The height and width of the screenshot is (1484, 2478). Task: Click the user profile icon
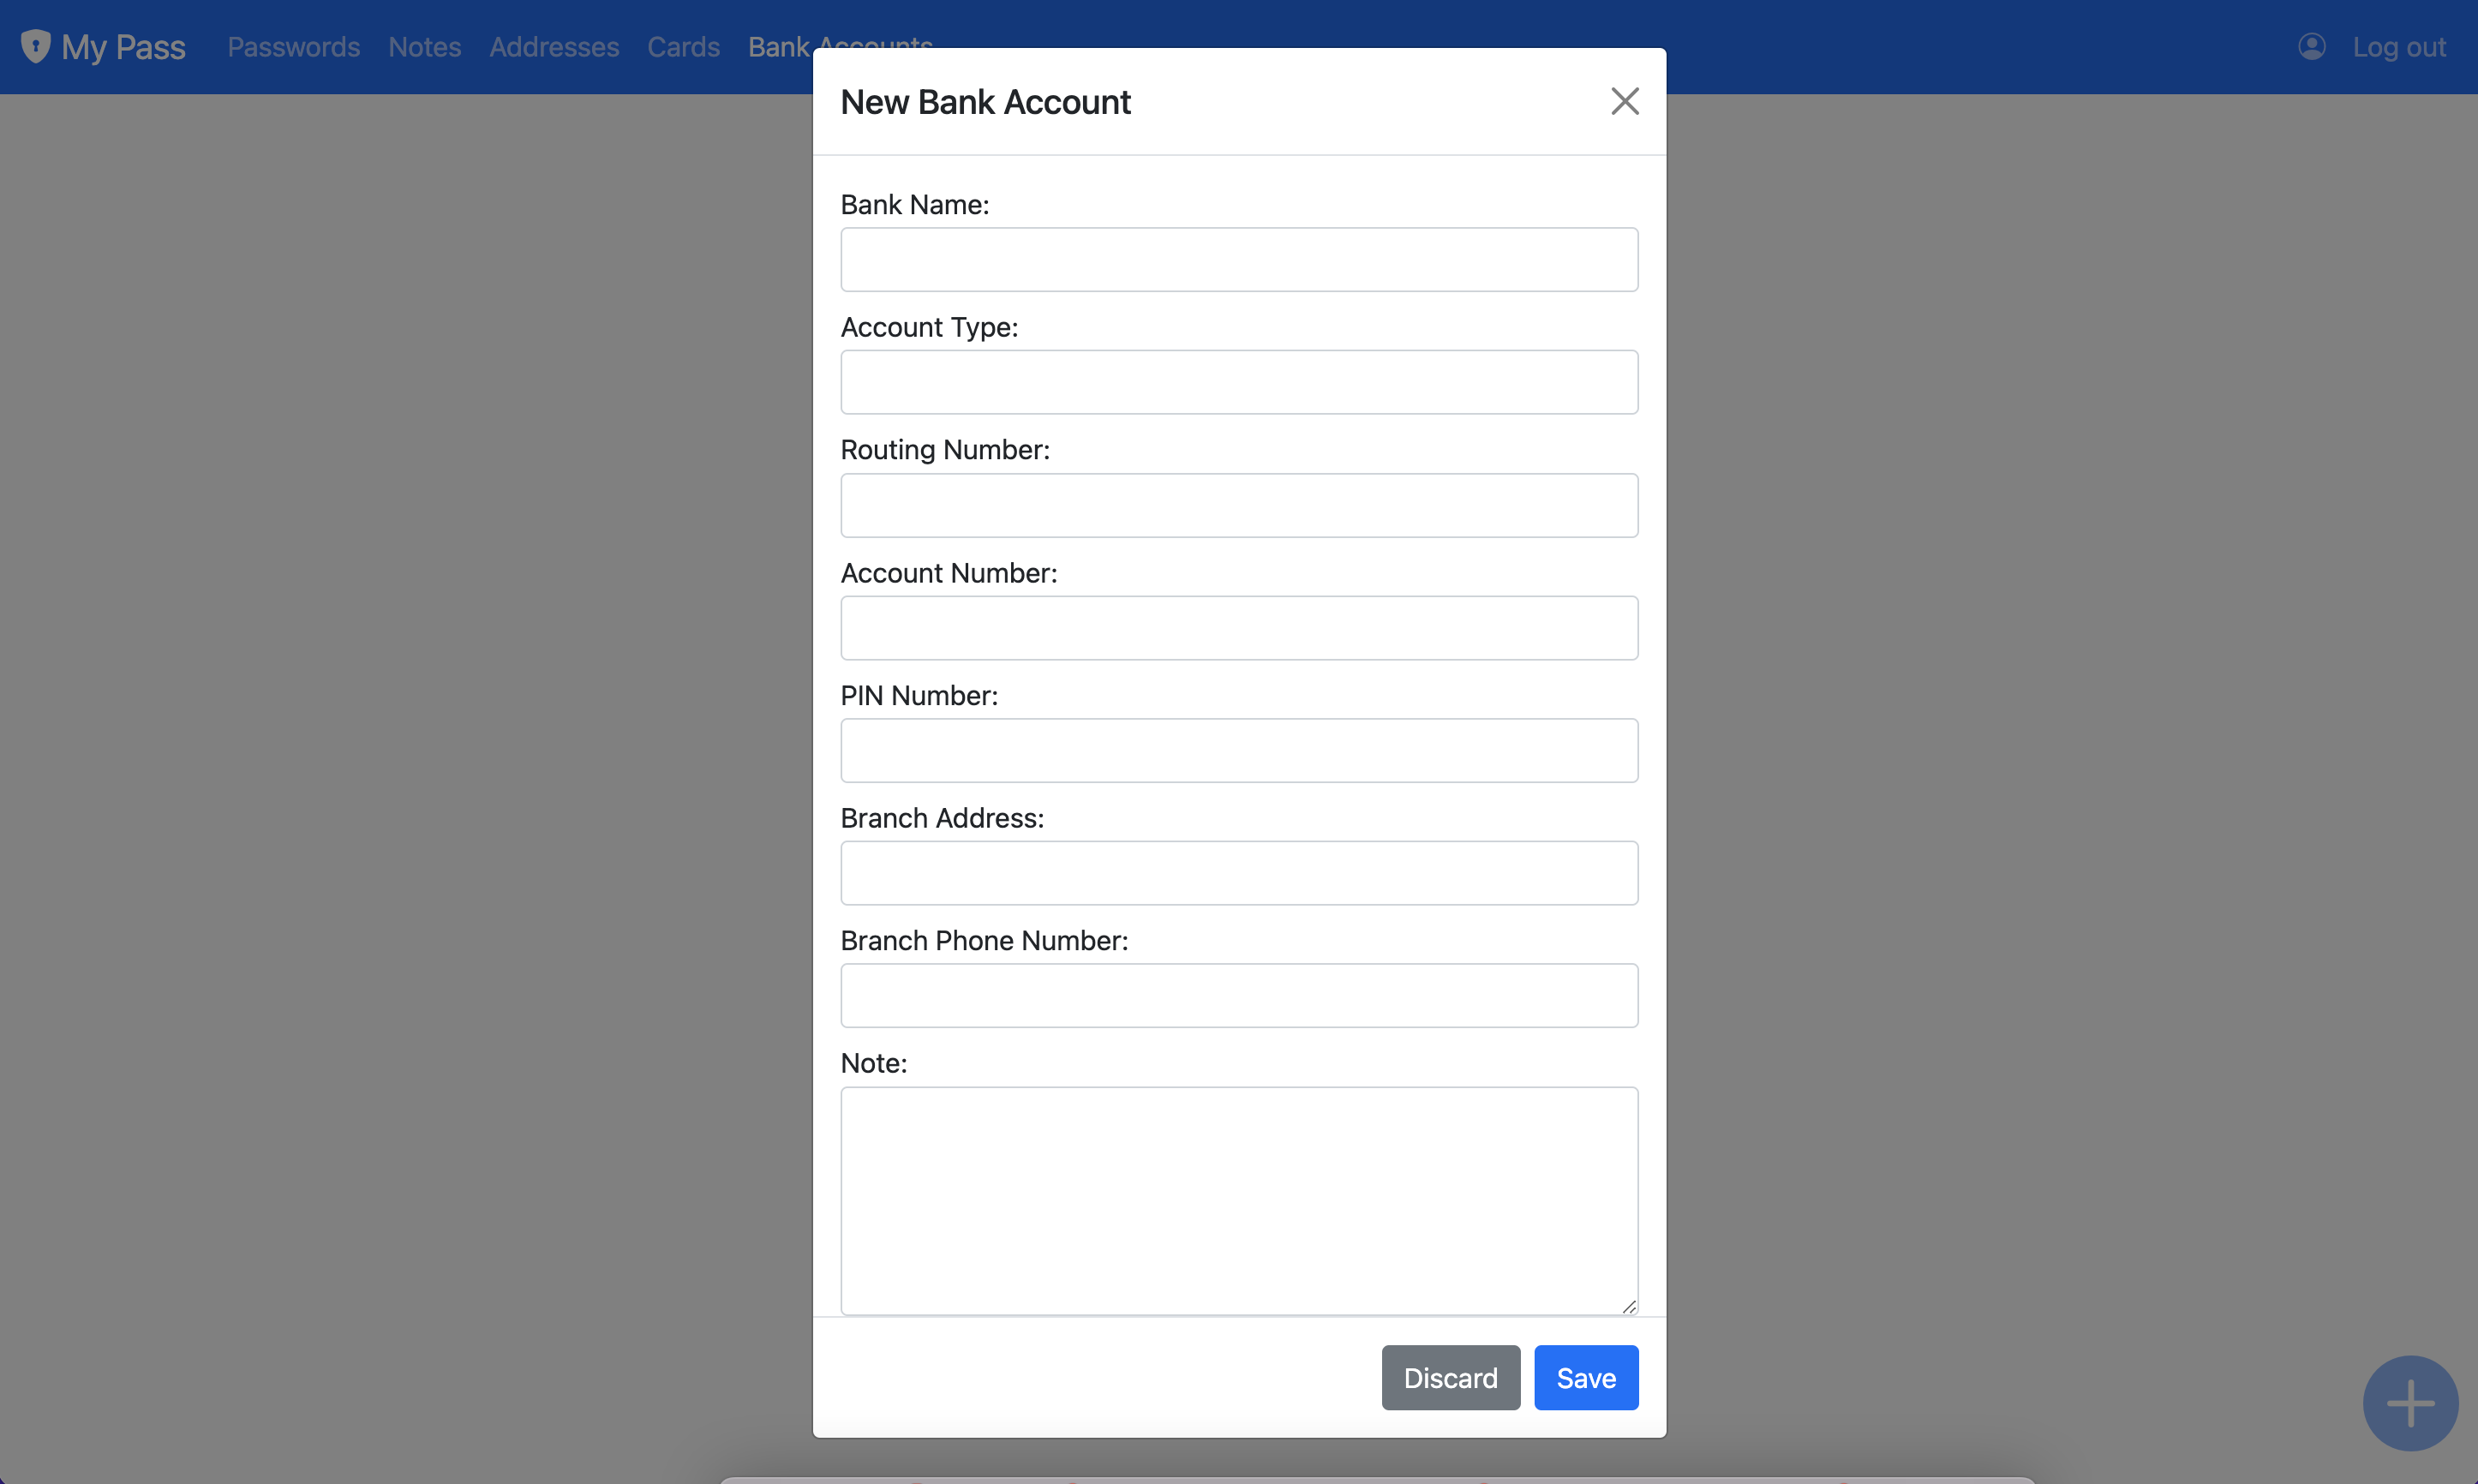(2311, 46)
